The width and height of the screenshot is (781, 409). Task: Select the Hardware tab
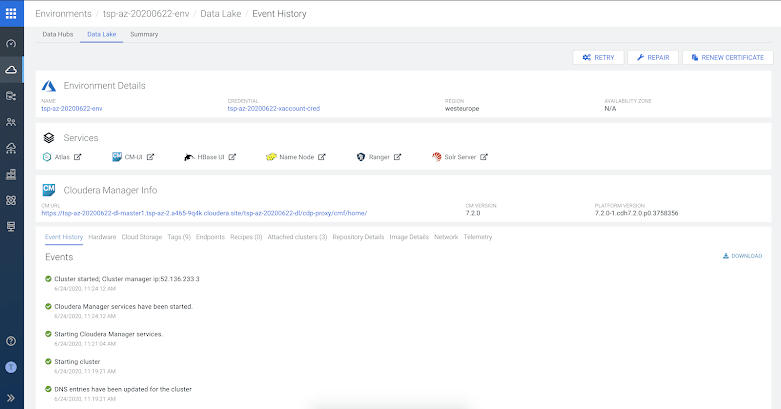coord(102,237)
